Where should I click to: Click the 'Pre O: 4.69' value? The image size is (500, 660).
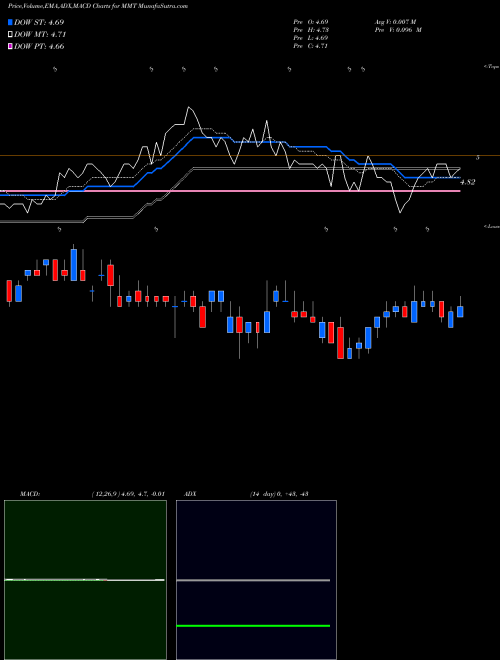point(311,21)
